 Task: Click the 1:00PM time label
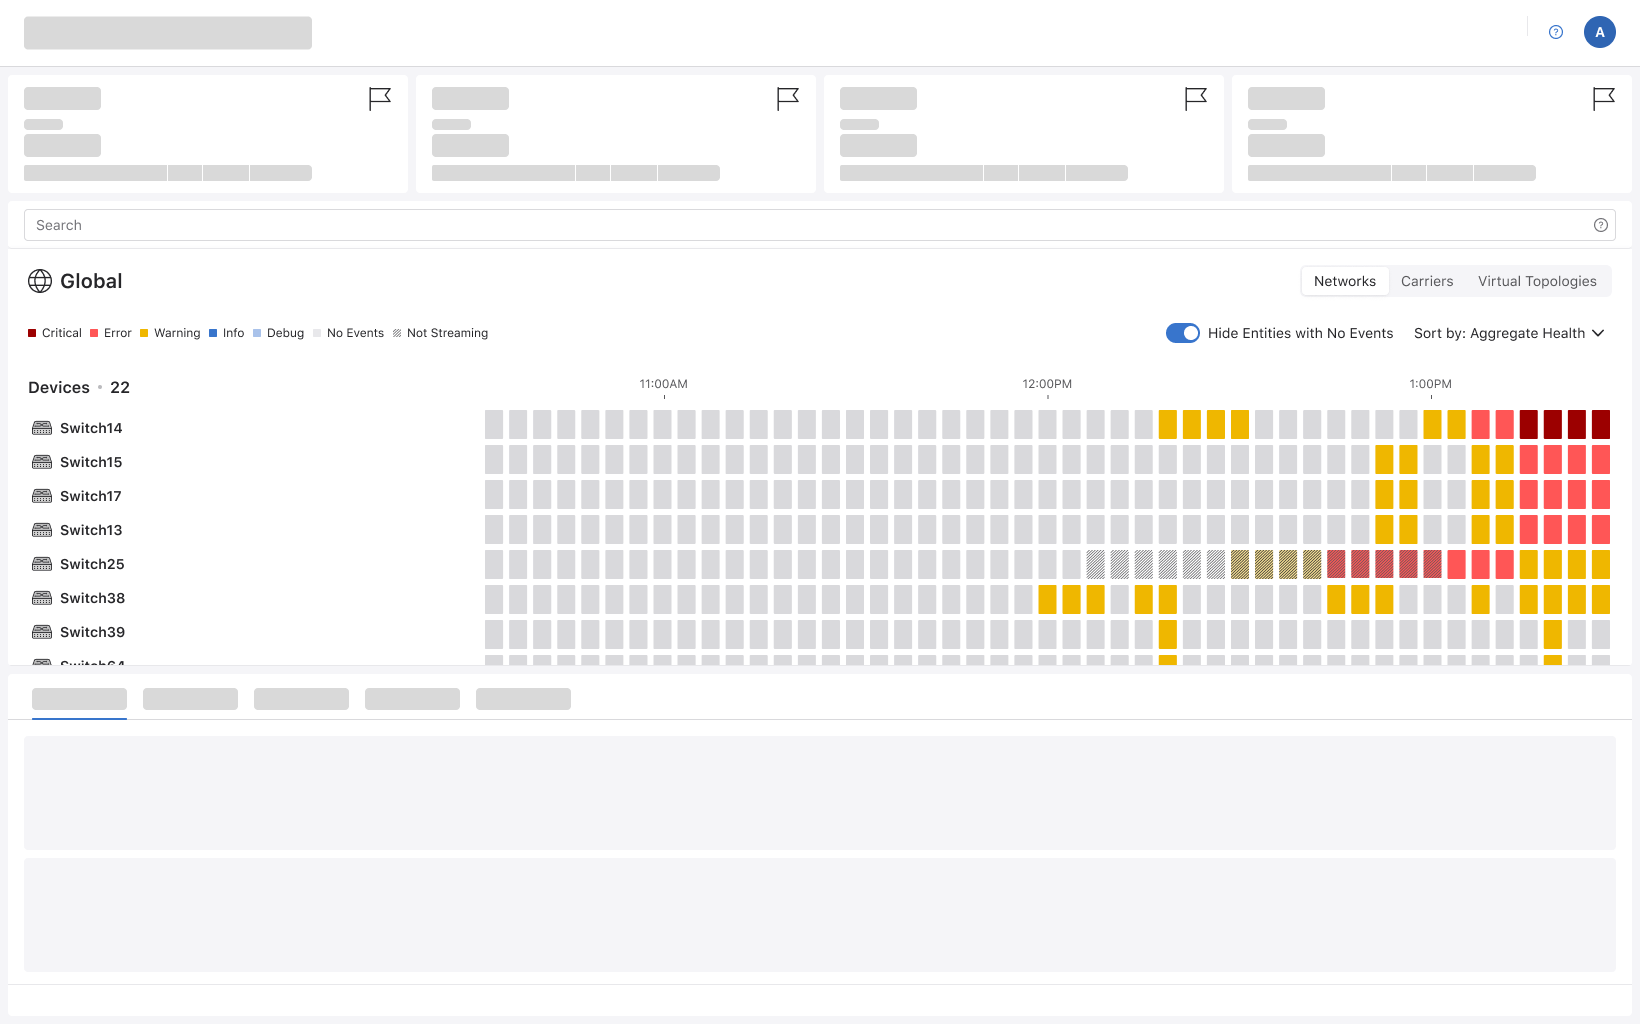coord(1431,384)
